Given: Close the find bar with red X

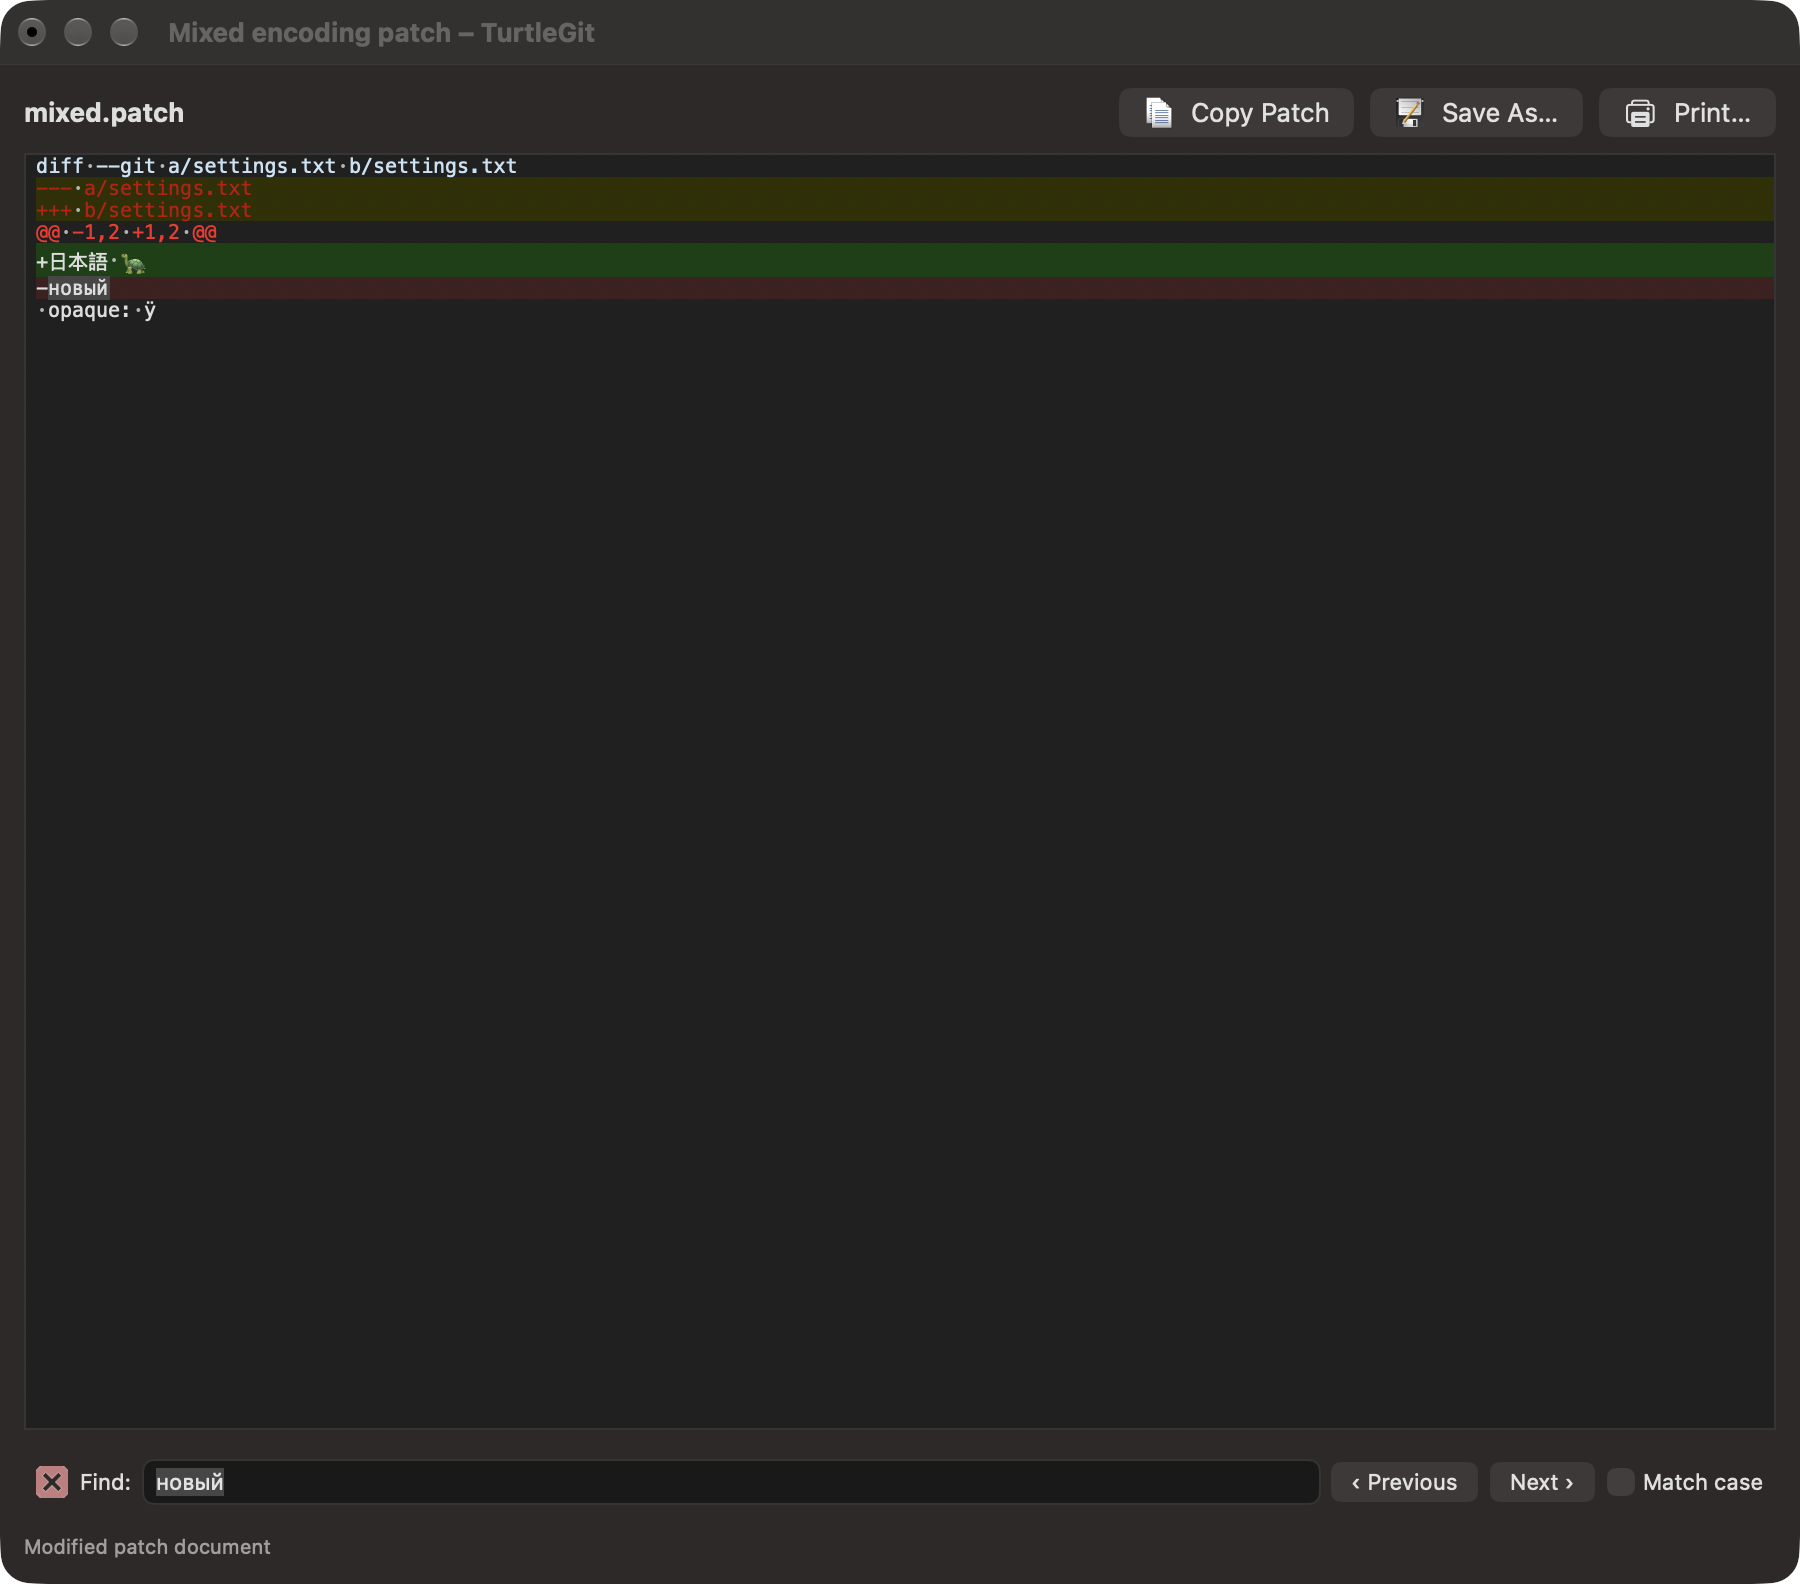Looking at the screenshot, I should pos(52,1482).
